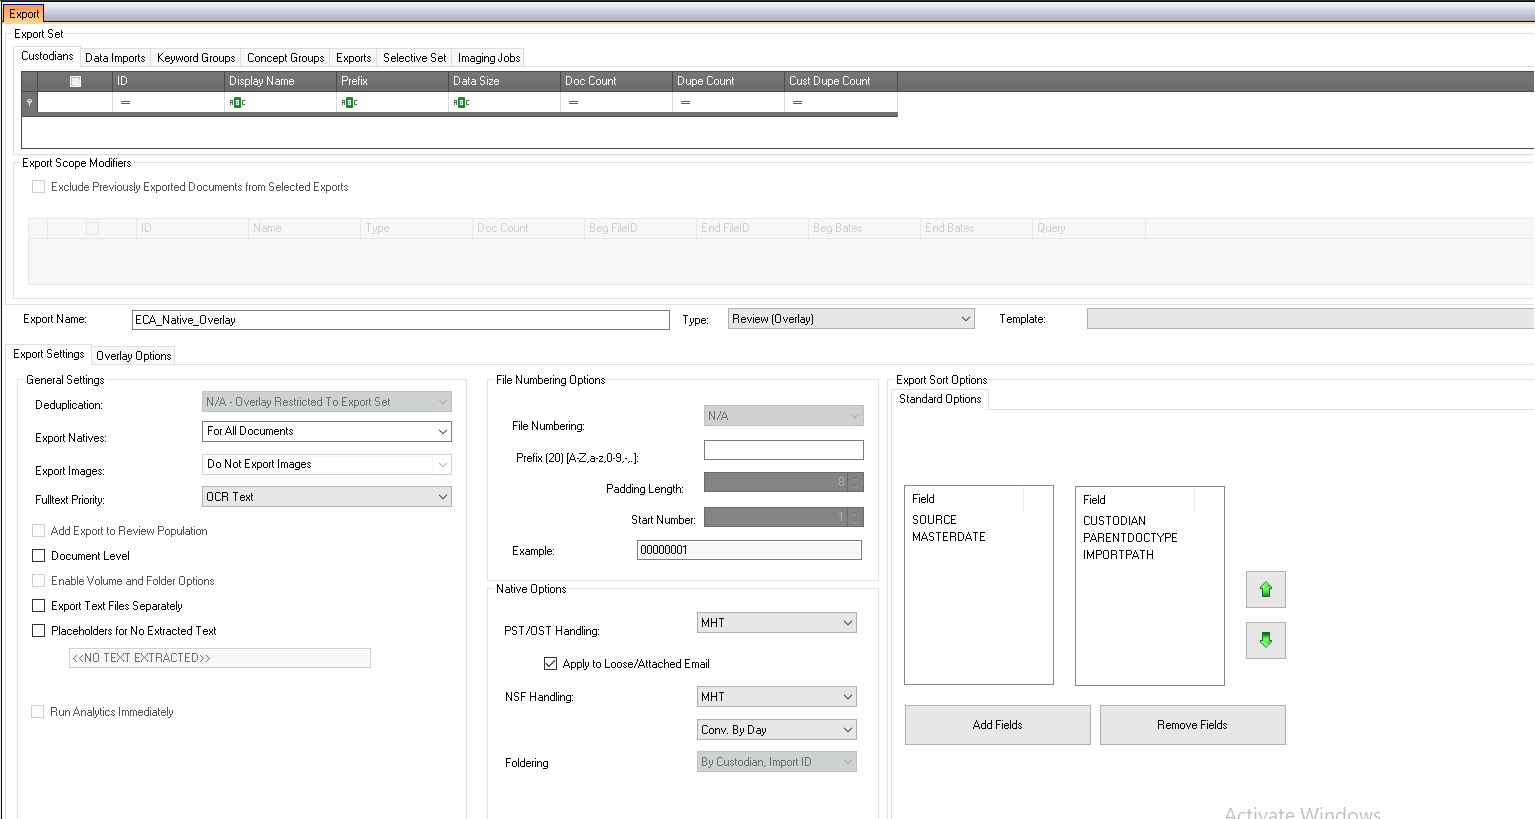The width and height of the screenshot is (1535, 819).
Task: Enable Export Text Files Separately
Action: 39,606
